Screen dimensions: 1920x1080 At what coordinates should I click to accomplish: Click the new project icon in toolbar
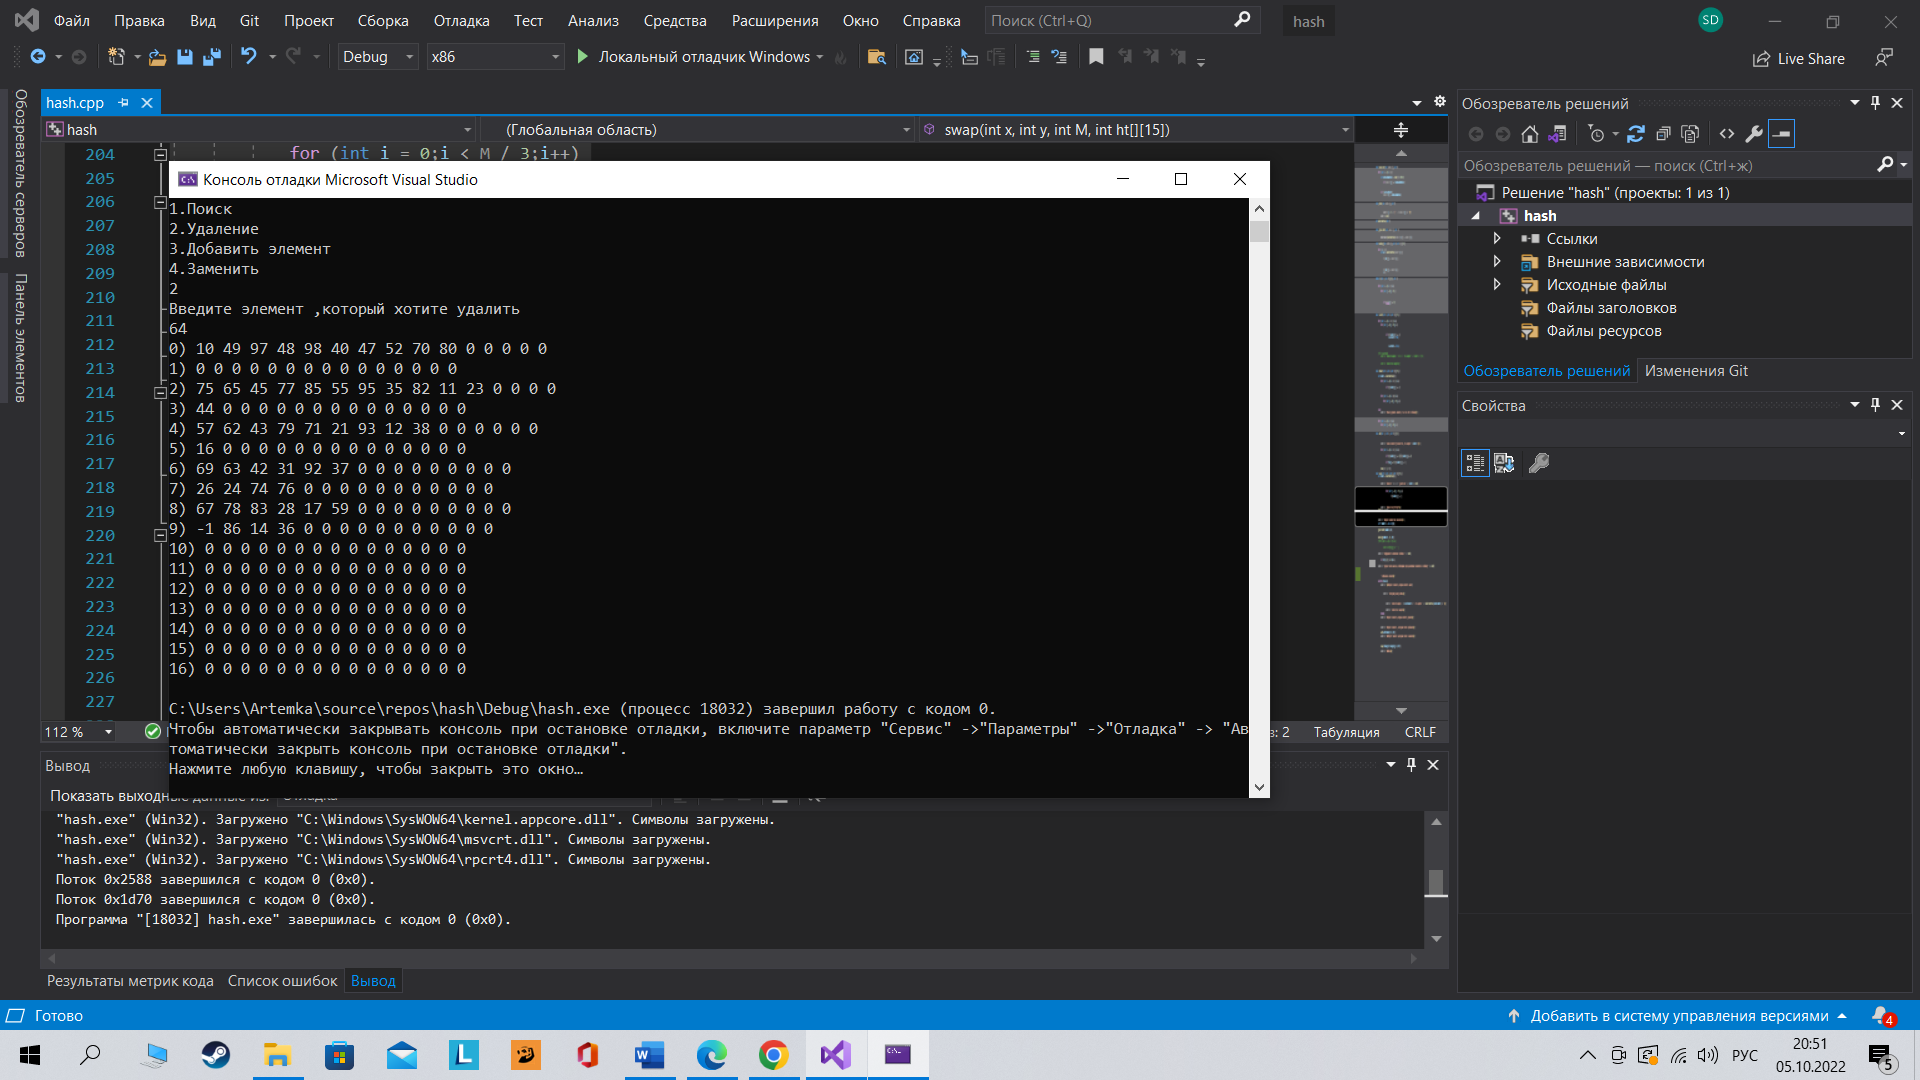point(116,57)
